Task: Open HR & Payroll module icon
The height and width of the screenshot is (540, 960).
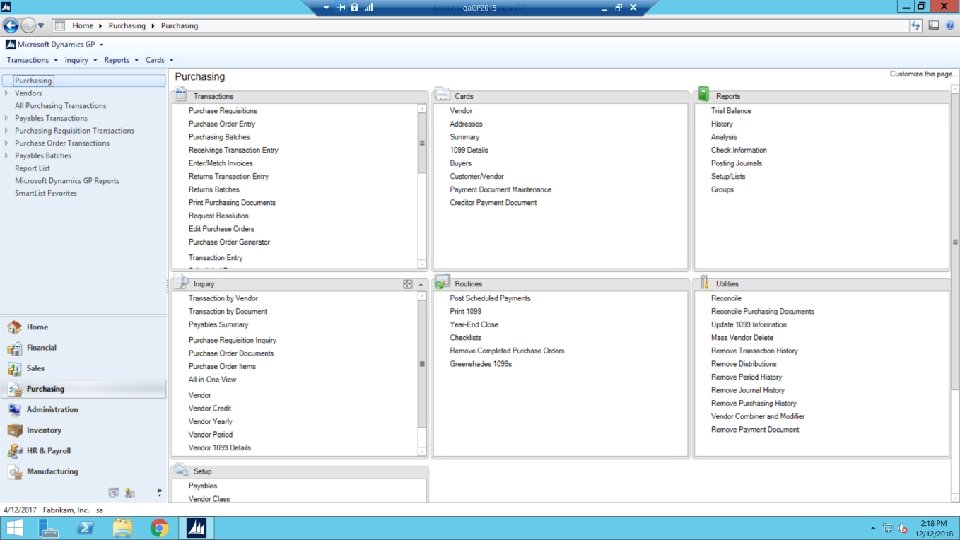Action: (x=15, y=451)
